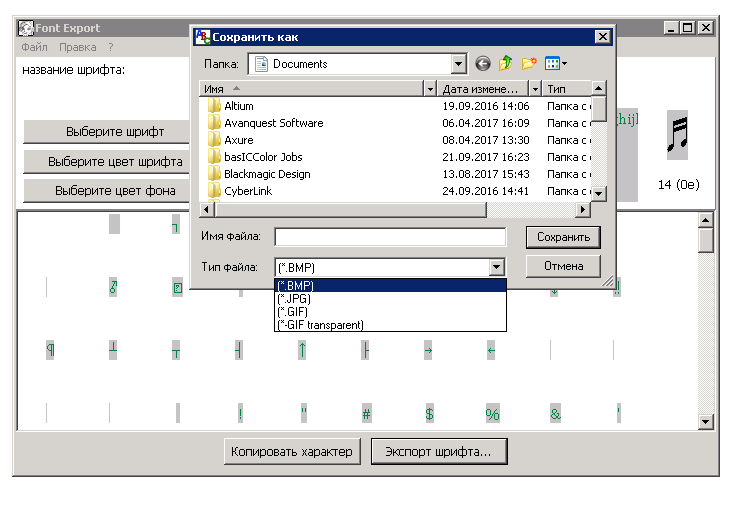This screenshot has width=735, height=509.
Task: Select the pilcrow paragraph glyph
Action: point(50,350)
